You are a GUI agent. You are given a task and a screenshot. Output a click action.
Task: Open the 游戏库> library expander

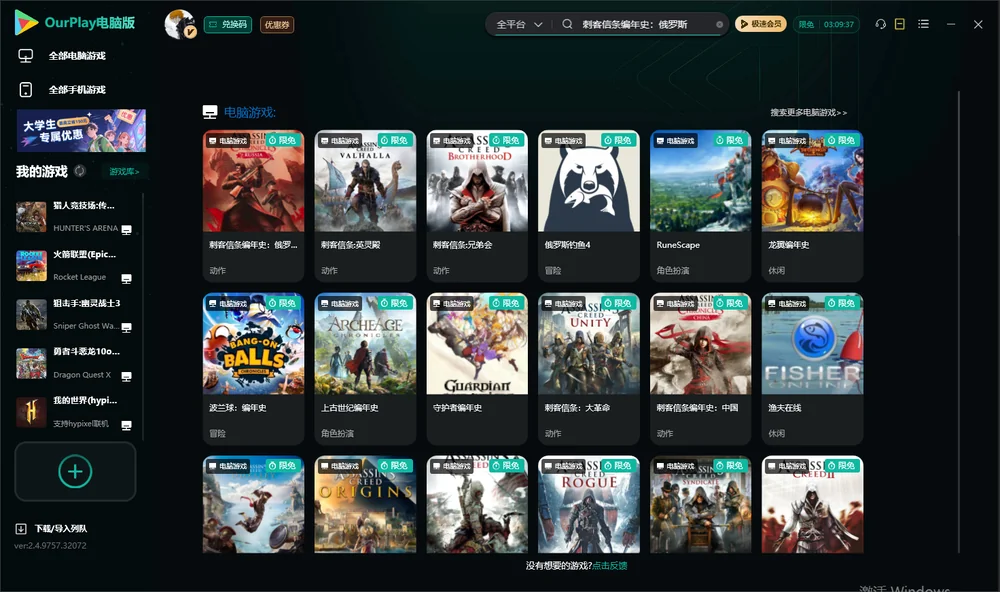tap(124, 171)
